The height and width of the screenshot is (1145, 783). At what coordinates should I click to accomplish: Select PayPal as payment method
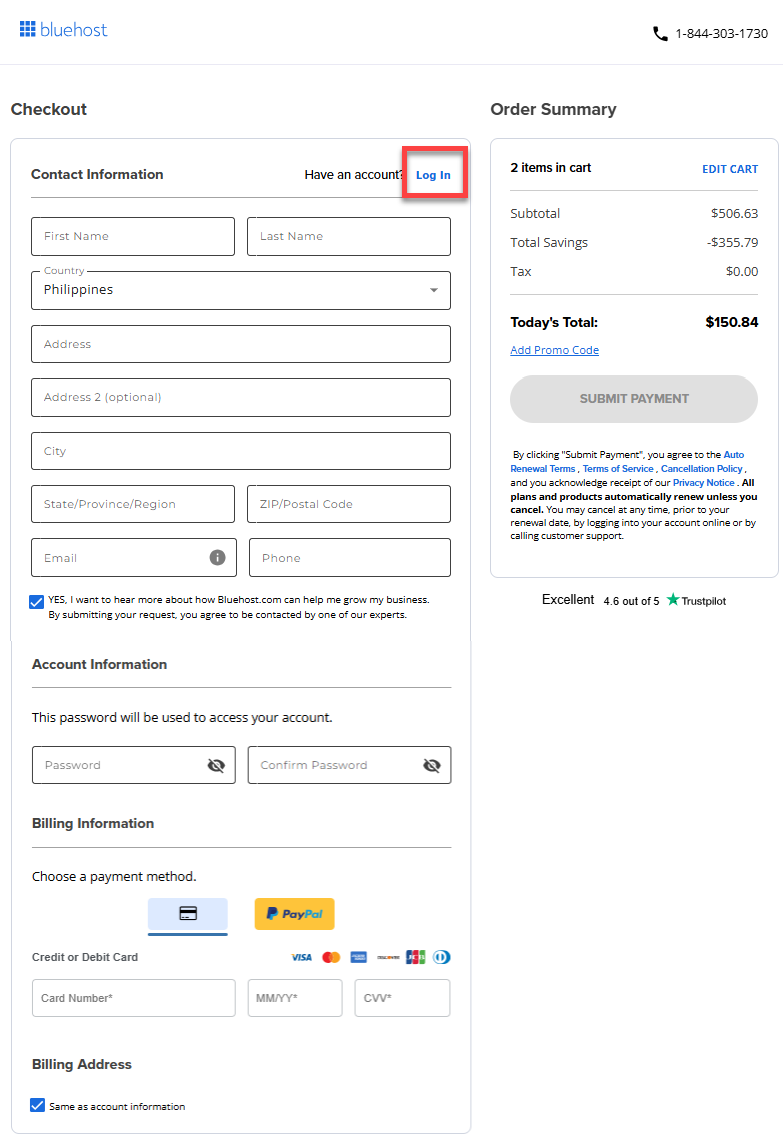pos(294,914)
